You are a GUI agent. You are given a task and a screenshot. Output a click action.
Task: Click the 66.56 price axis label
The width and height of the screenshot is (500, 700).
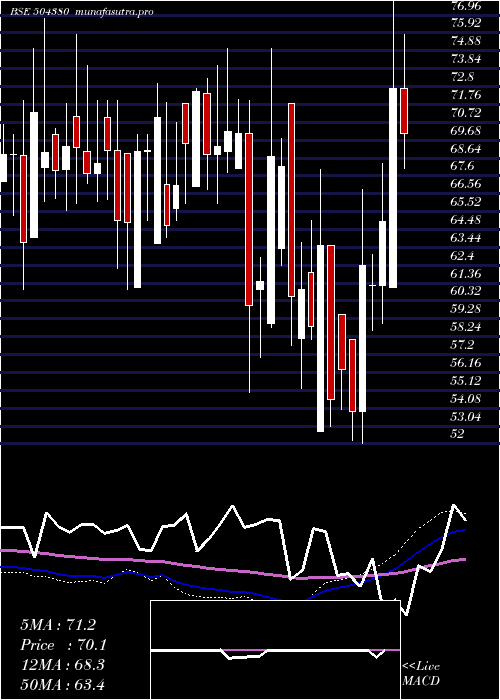click(466, 184)
